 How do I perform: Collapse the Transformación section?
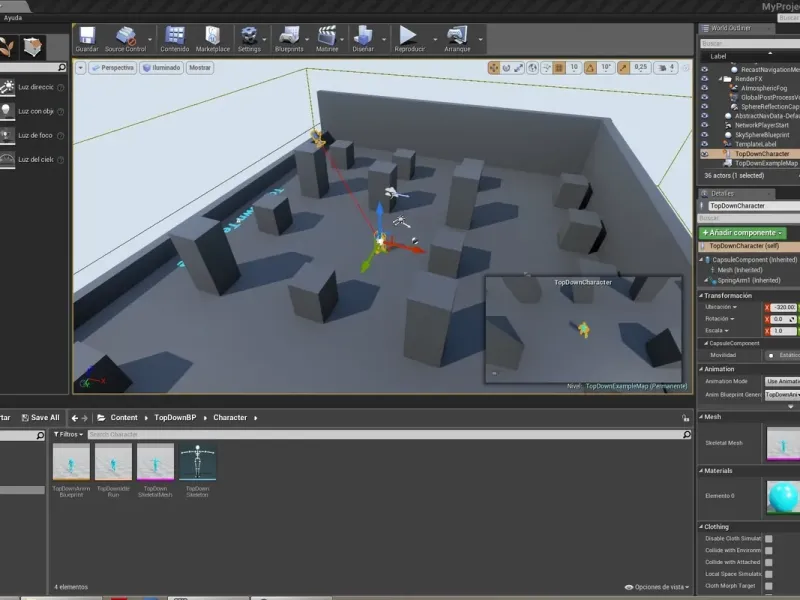point(701,296)
